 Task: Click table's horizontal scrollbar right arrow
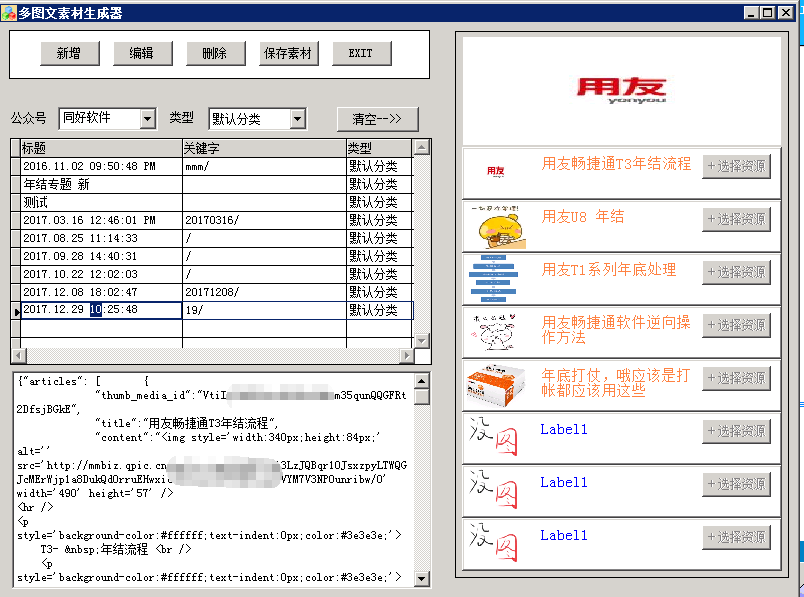(x=407, y=355)
